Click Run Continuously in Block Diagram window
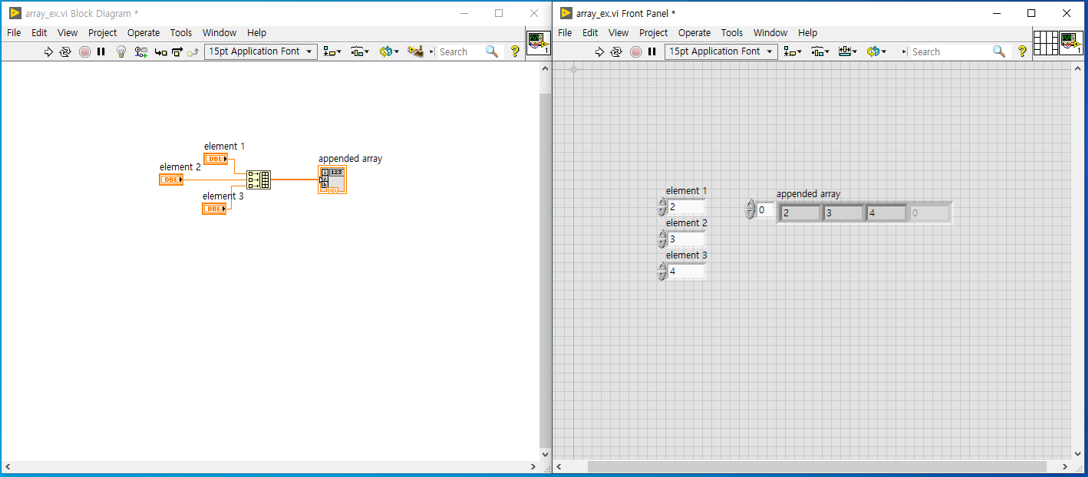The image size is (1088, 477). (65, 51)
